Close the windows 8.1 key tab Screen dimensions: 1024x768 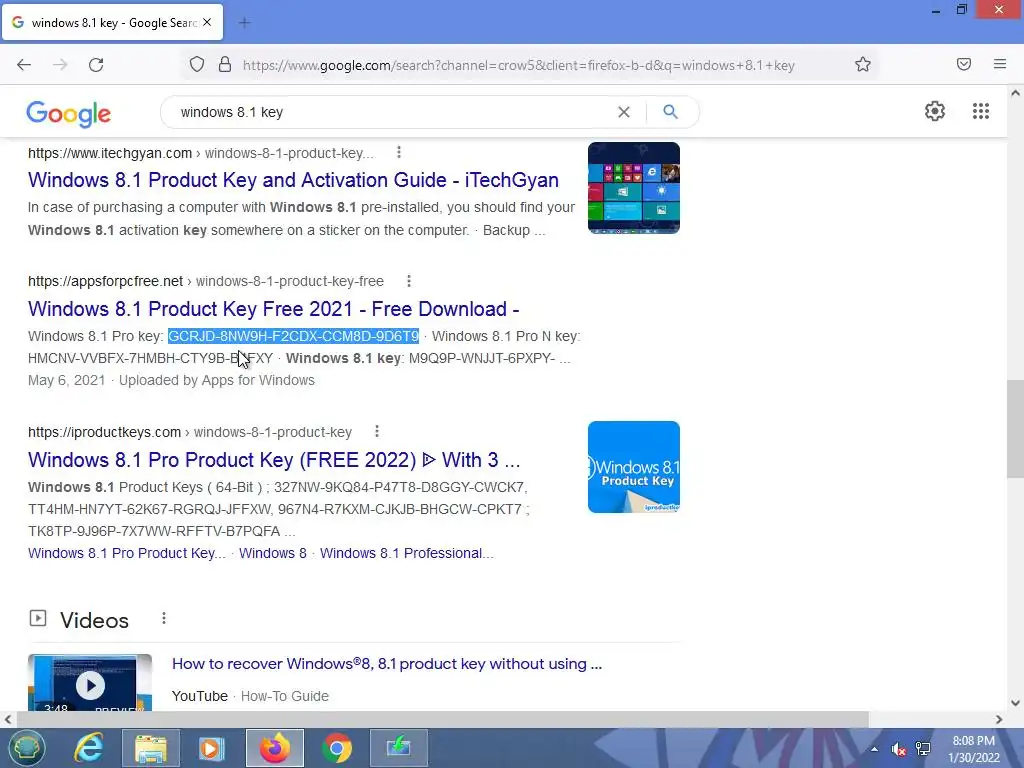pyautogui.click(x=207, y=22)
